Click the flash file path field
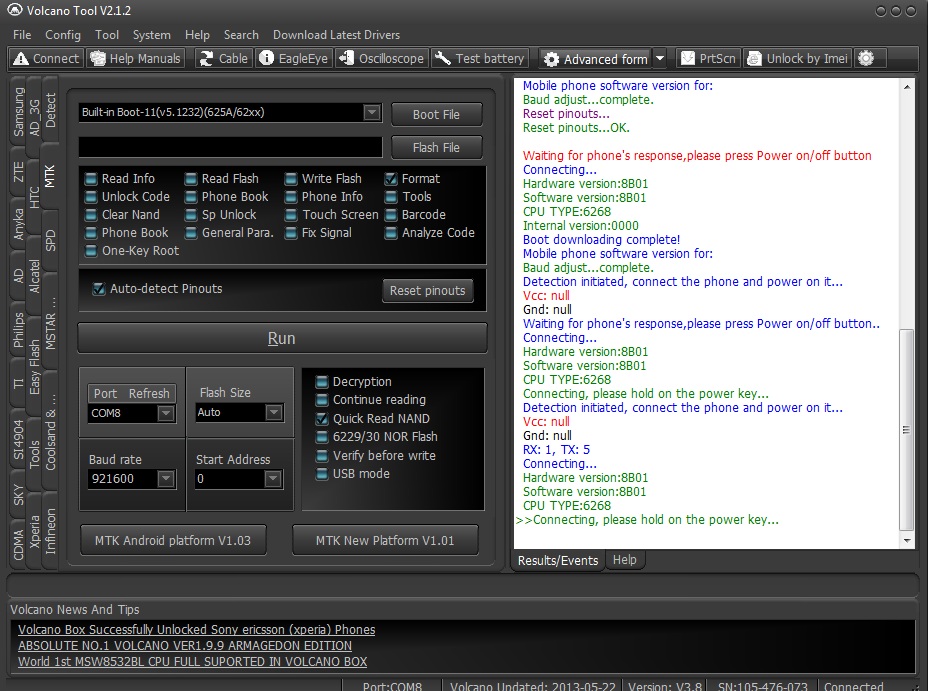 230,147
